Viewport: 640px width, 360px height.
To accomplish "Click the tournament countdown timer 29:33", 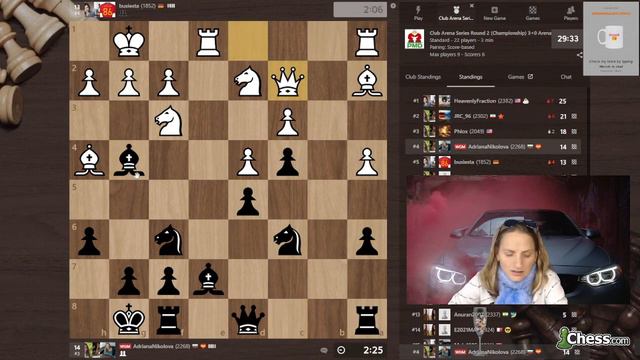I will click(568, 39).
